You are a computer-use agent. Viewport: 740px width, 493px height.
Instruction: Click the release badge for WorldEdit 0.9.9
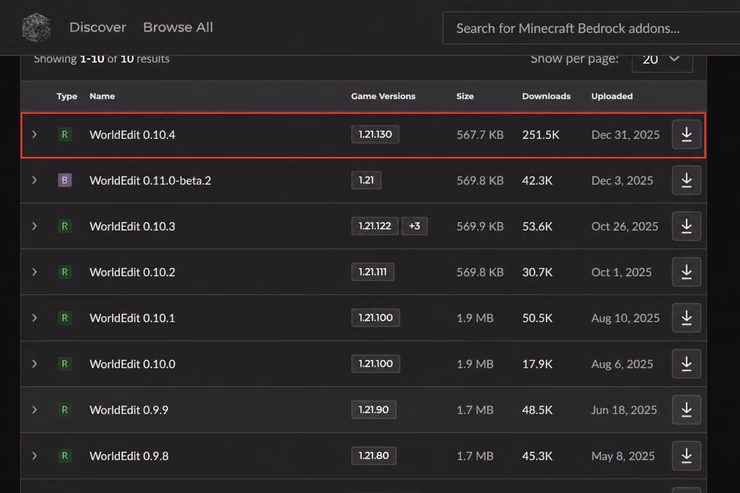[x=65, y=410]
